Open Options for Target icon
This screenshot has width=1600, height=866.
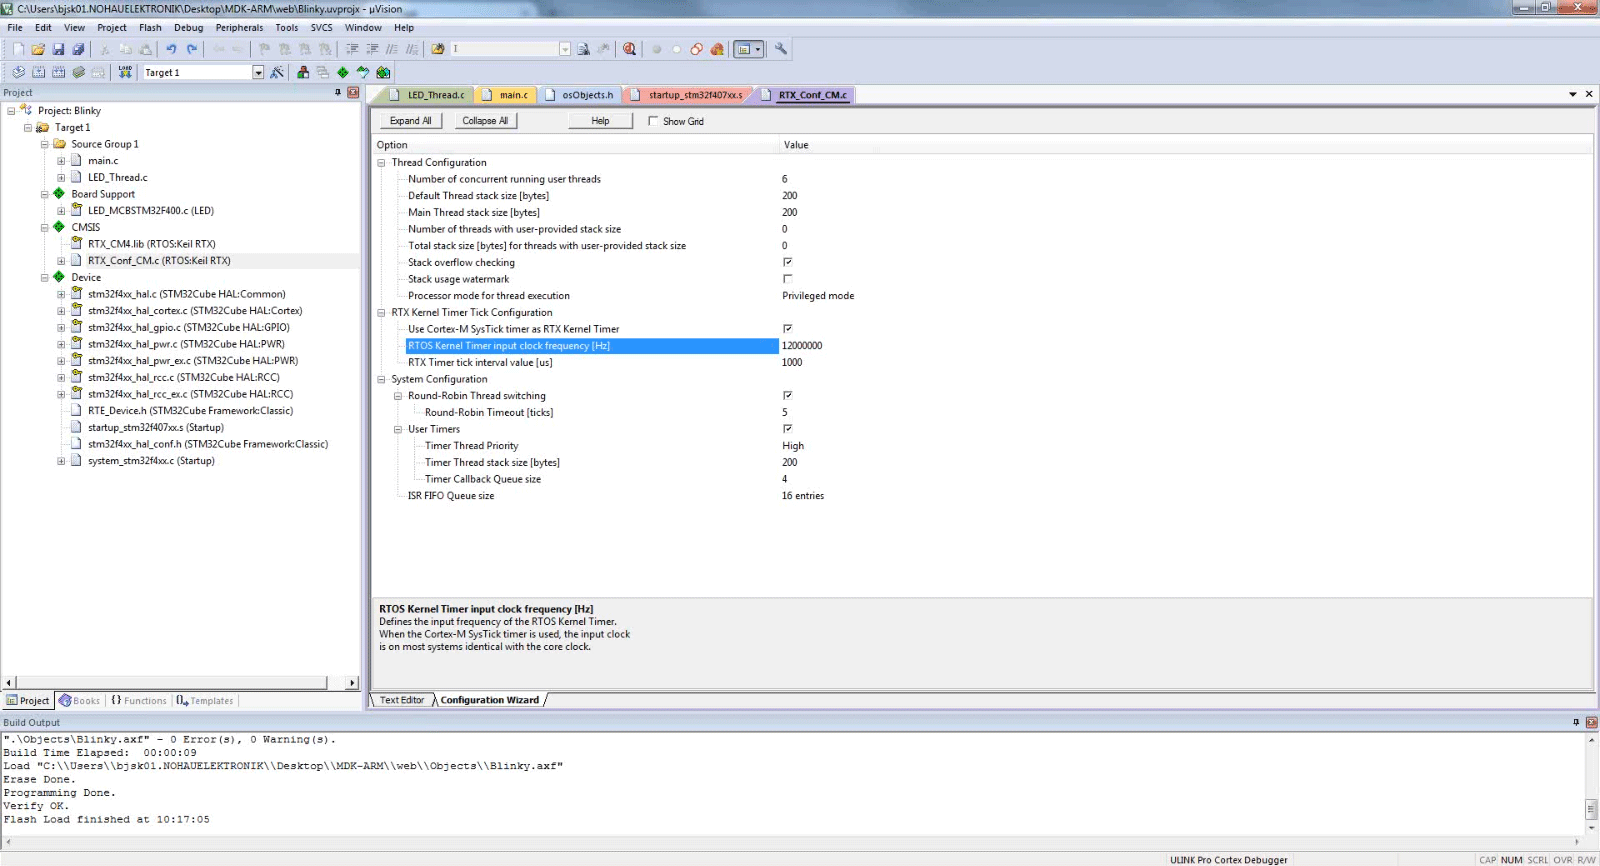pos(277,72)
